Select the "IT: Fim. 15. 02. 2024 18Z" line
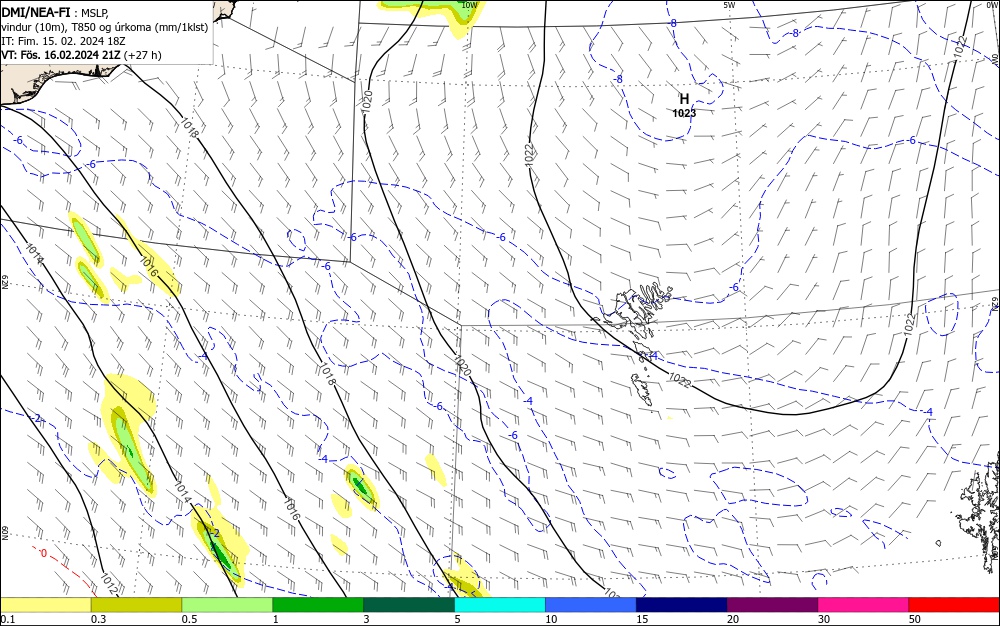The image size is (1000, 626). tap(63, 41)
